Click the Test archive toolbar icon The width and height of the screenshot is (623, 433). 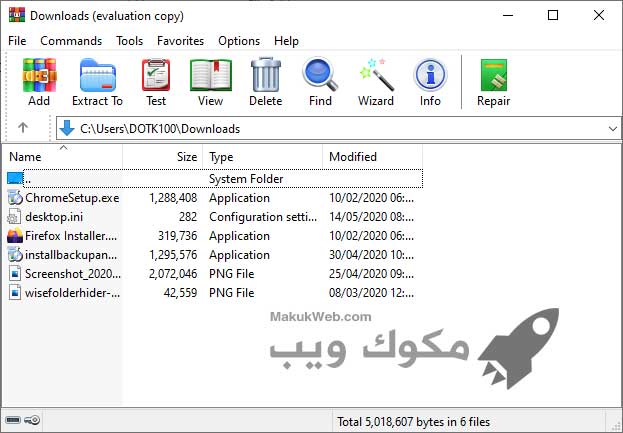156,75
